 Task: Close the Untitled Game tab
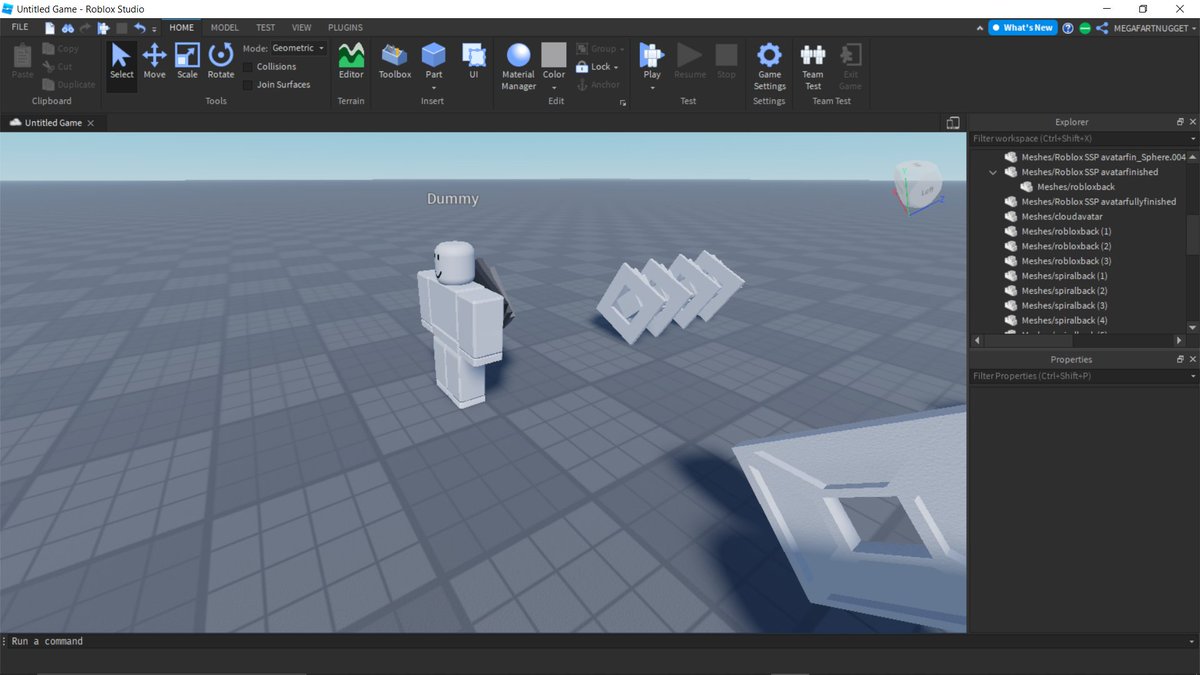point(91,123)
